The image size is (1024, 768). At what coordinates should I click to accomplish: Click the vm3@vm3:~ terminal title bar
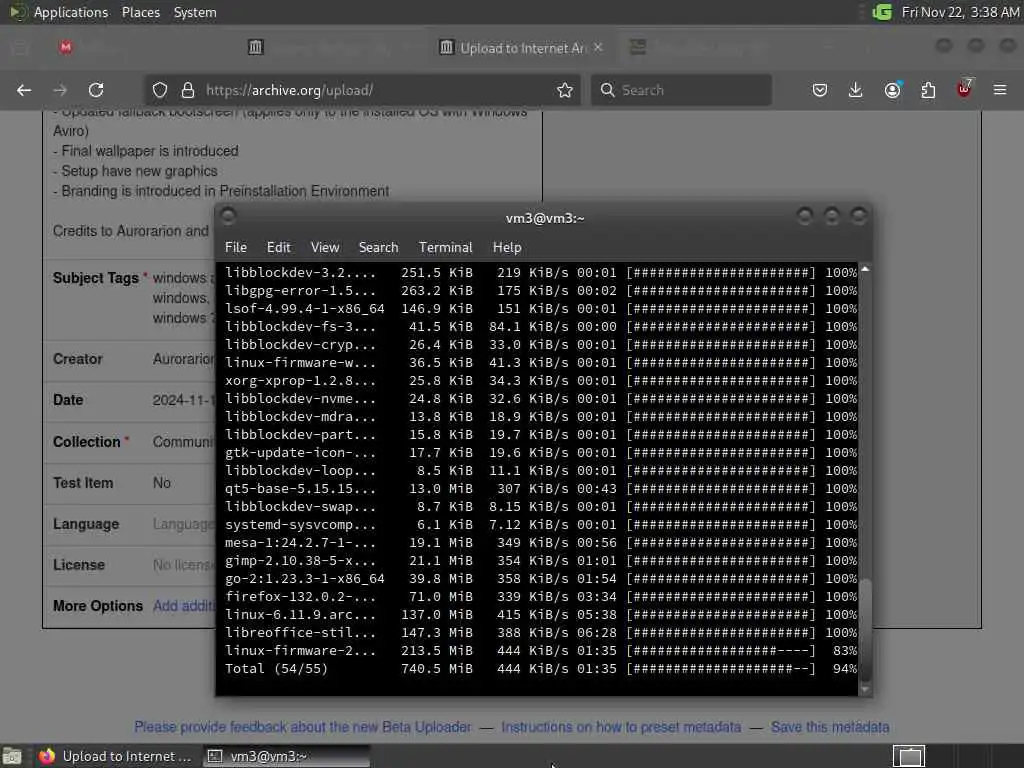point(545,218)
